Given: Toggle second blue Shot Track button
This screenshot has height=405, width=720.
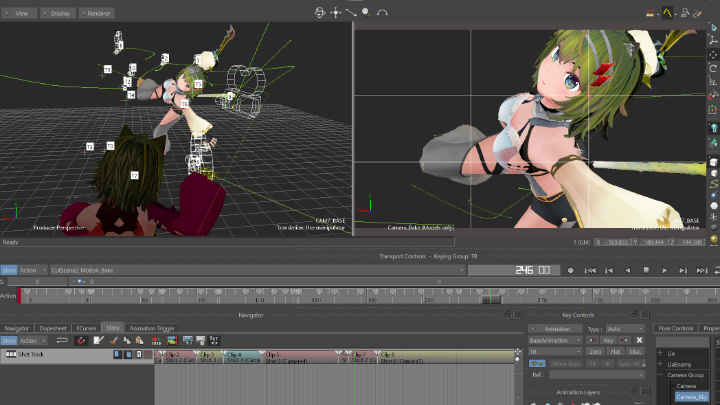Looking at the screenshot, I should (129, 354).
